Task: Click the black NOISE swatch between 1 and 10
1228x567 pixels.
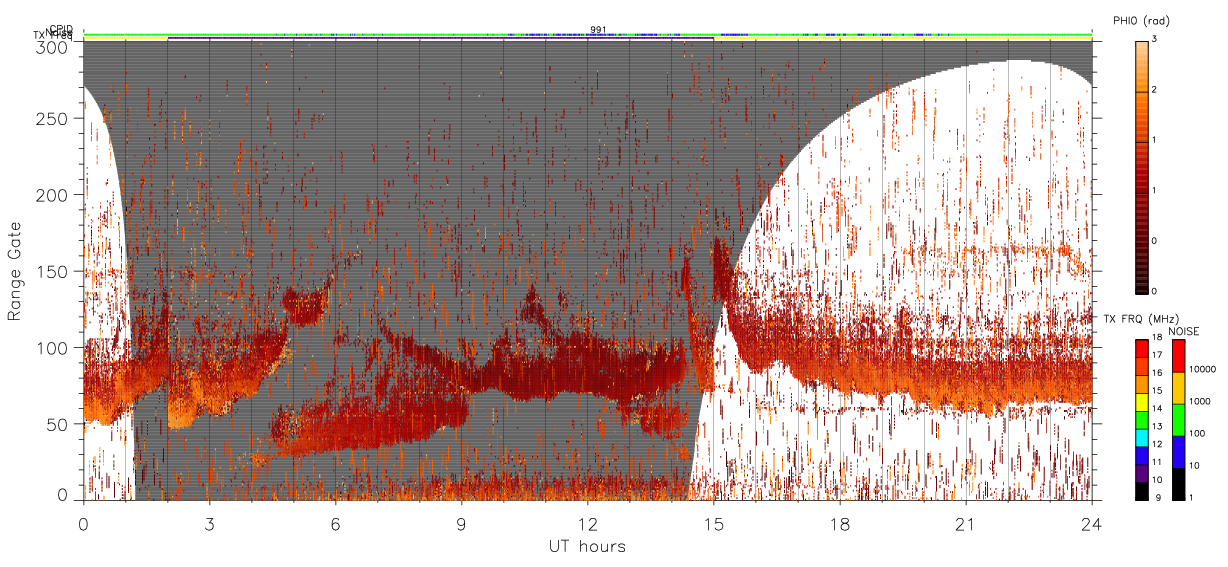Action: click(x=1178, y=484)
